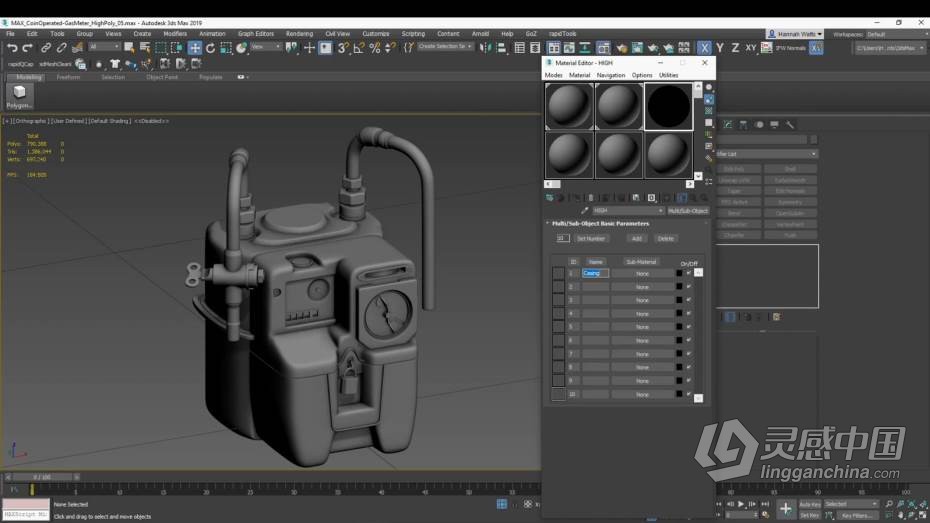This screenshot has height=523, width=930.
Task: Open the Workspaces Default dropdown
Action: point(897,34)
